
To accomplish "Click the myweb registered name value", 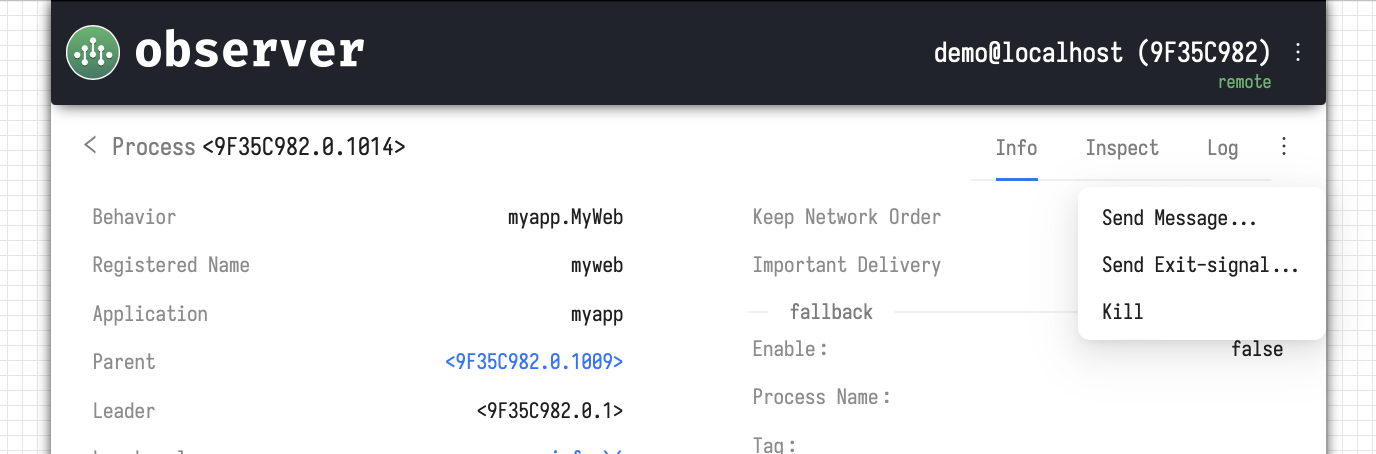I will pos(596,265).
